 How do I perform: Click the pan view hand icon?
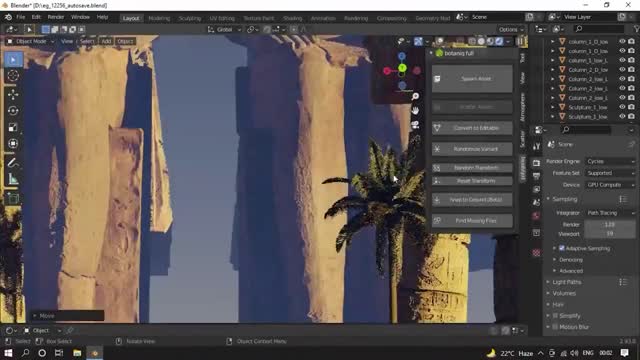415,111
